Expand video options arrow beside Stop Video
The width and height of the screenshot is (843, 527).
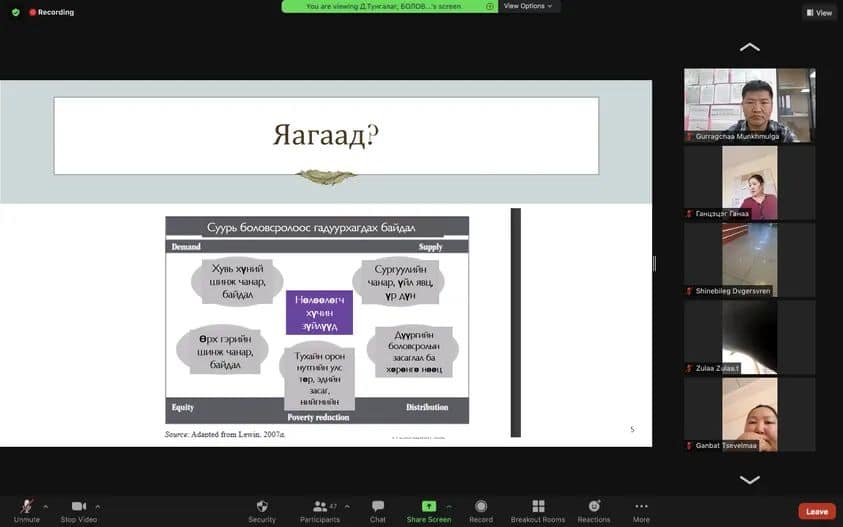tap(97, 506)
